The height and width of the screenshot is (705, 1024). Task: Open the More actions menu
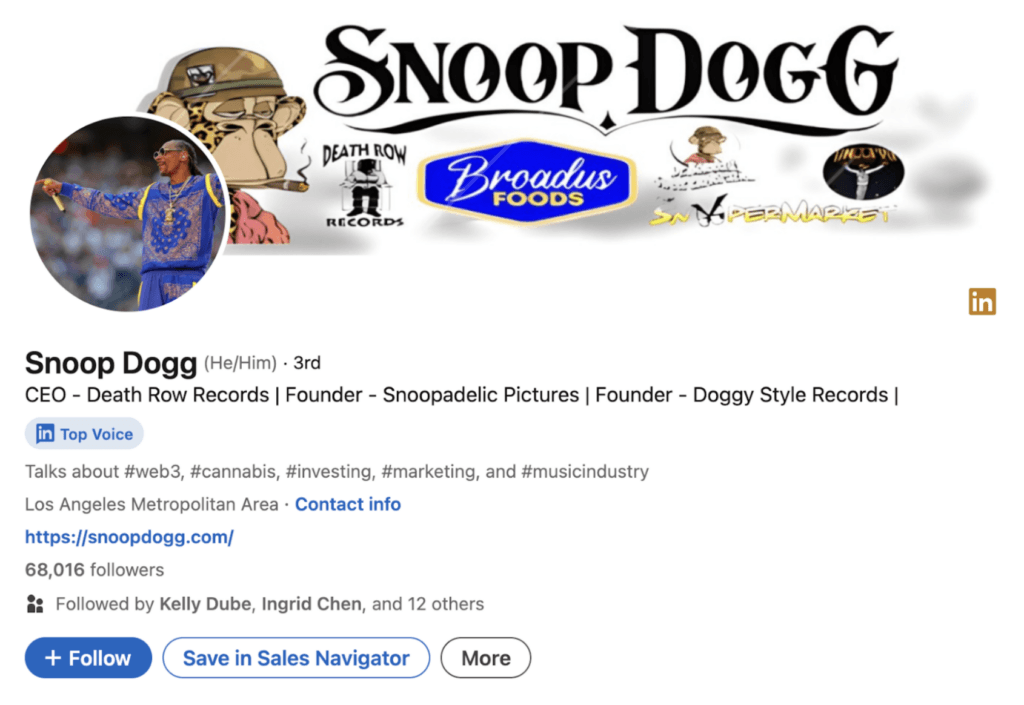pyautogui.click(x=486, y=658)
